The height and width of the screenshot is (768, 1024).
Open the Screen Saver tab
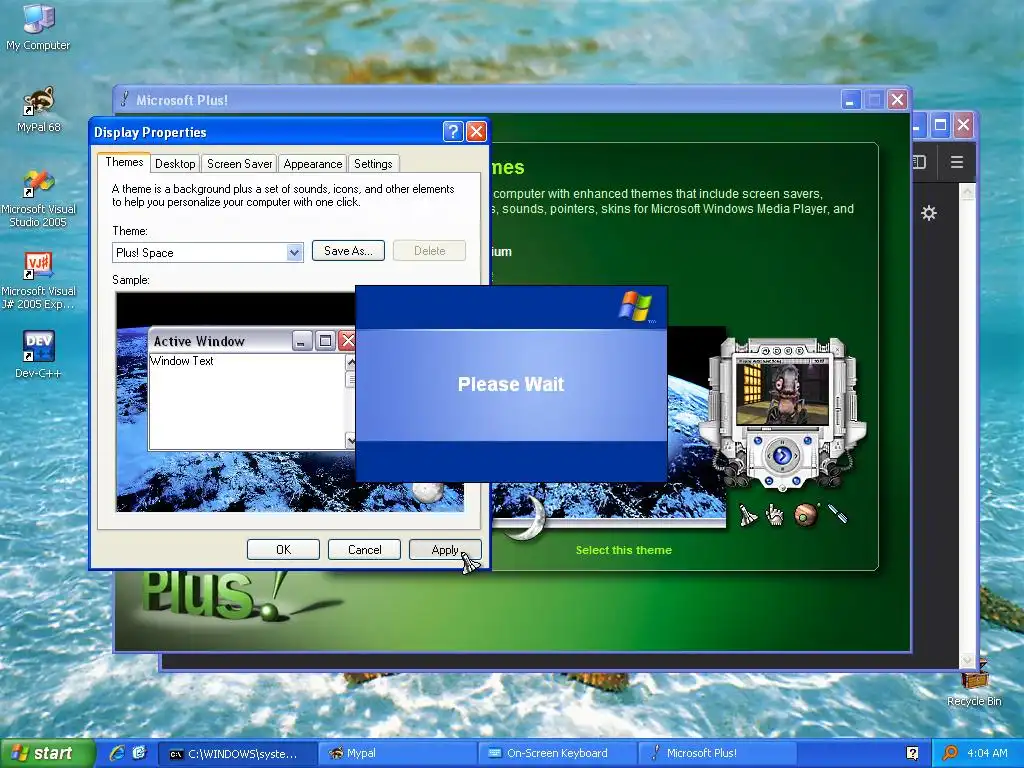[239, 164]
